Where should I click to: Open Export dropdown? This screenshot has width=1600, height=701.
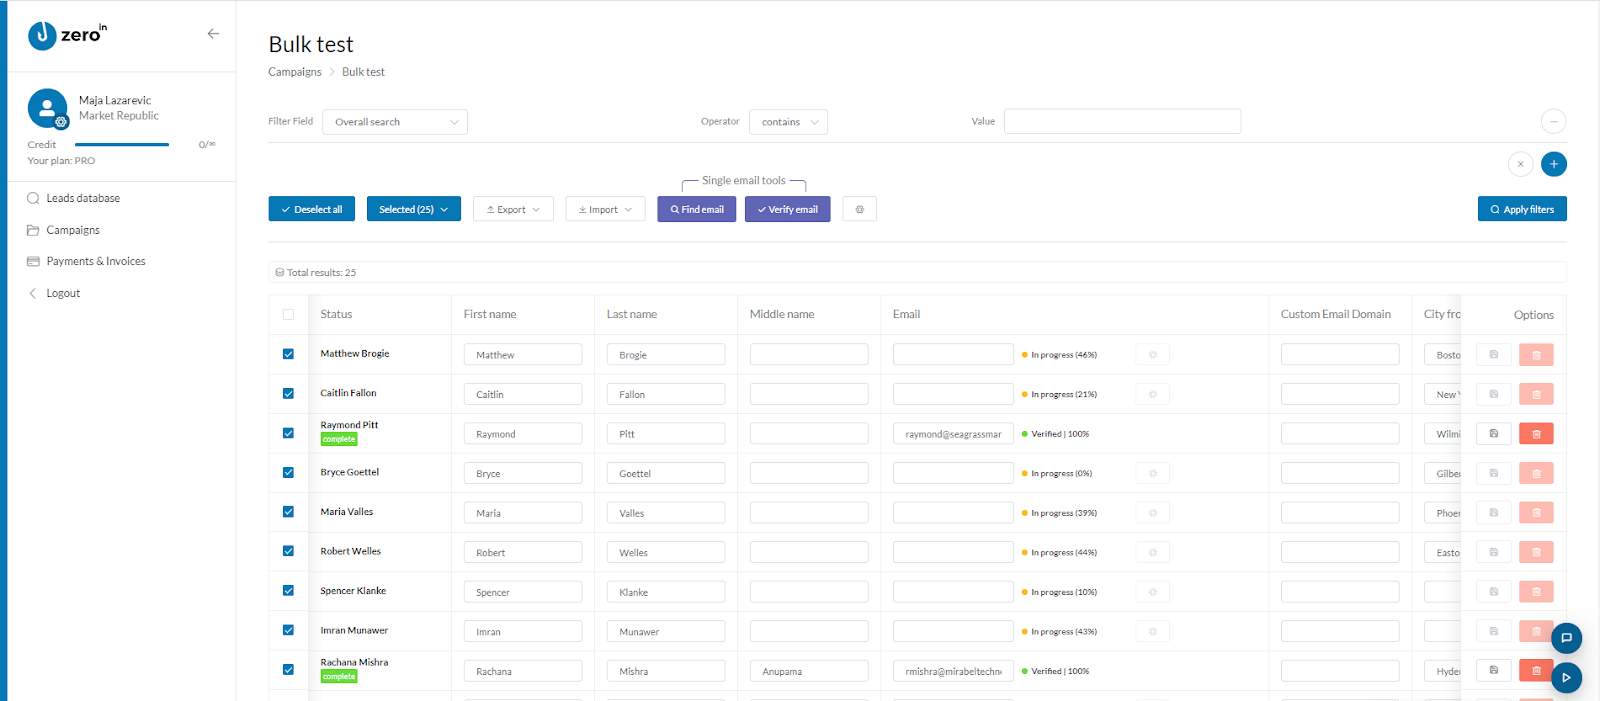(513, 209)
